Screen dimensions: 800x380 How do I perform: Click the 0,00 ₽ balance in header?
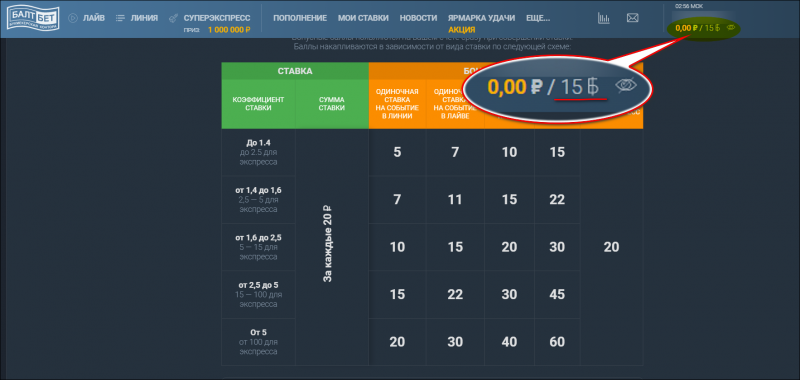[x=686, y=28]
